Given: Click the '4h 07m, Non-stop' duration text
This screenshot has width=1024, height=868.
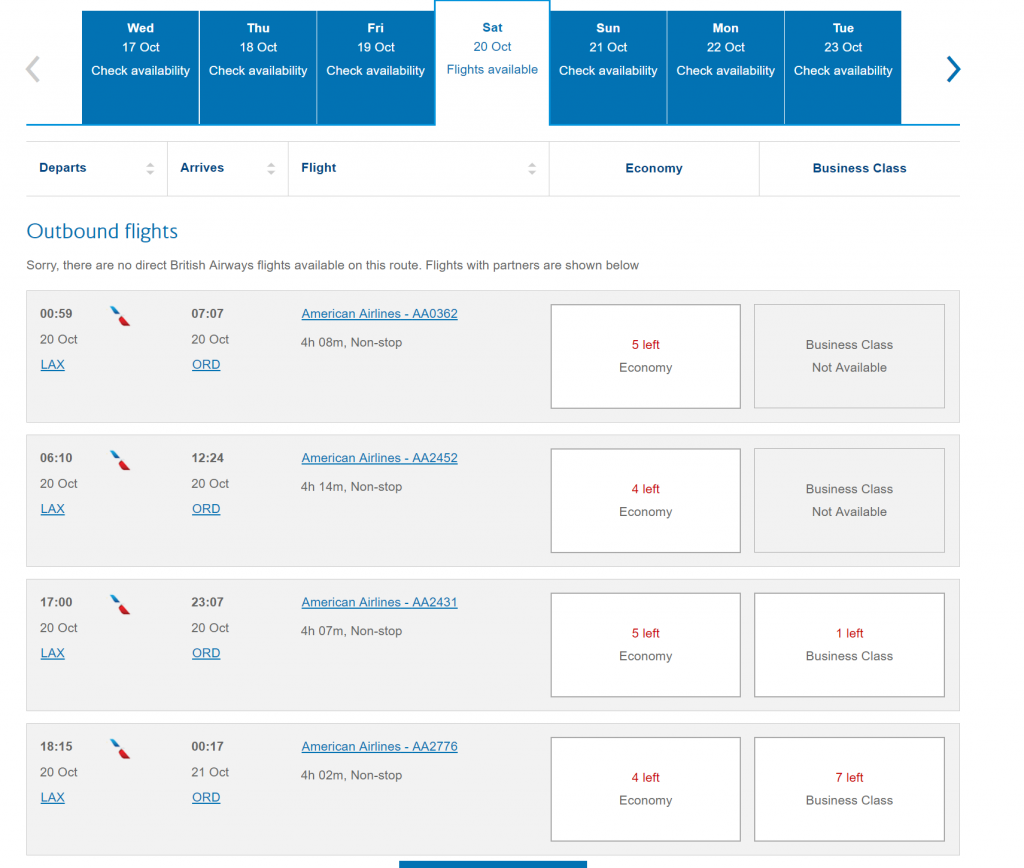Looking at the screenshot, I should (x=351, y=631).
